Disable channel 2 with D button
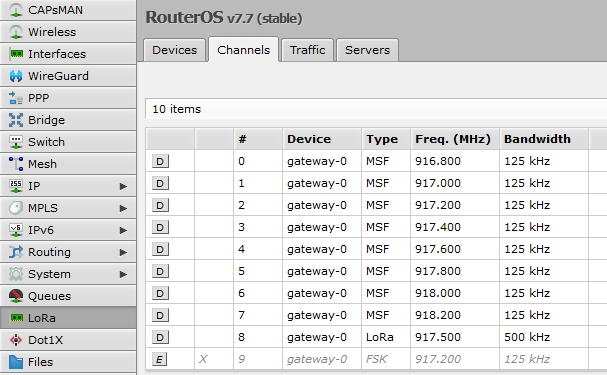This screenshot has width=607, height=375. tap(160, 205)
